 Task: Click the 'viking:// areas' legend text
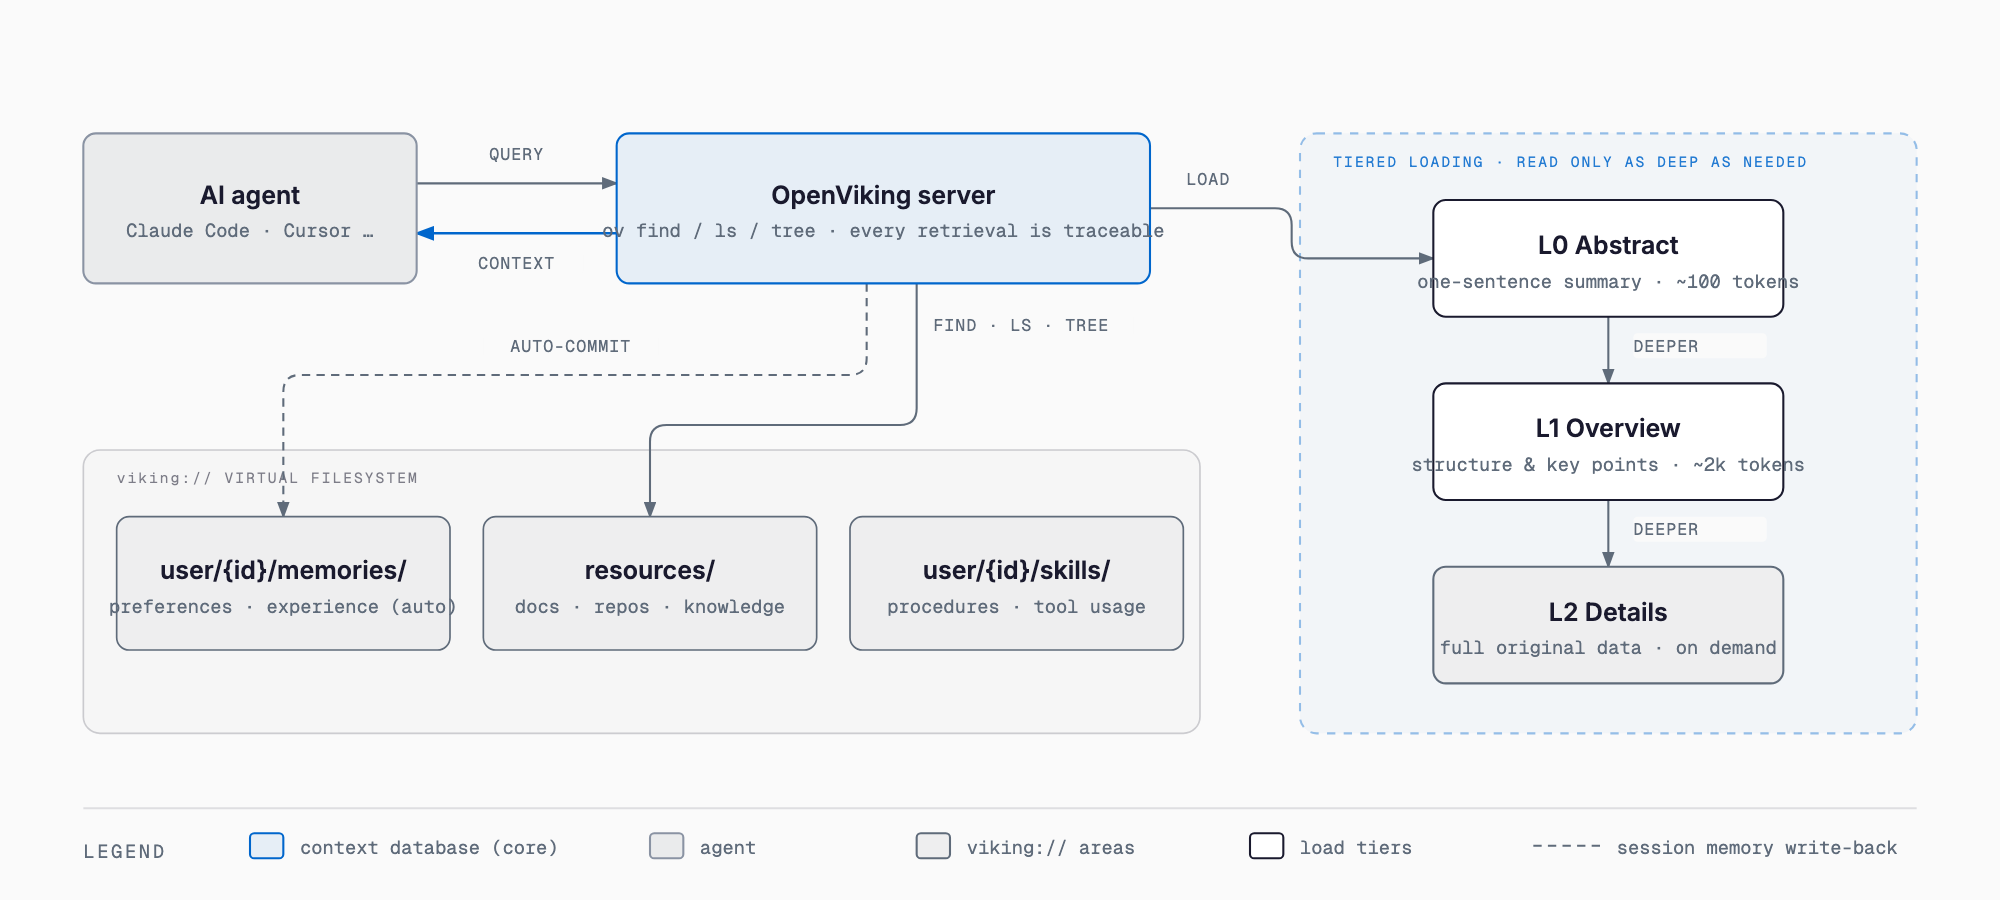click(x=1051, y=848)
